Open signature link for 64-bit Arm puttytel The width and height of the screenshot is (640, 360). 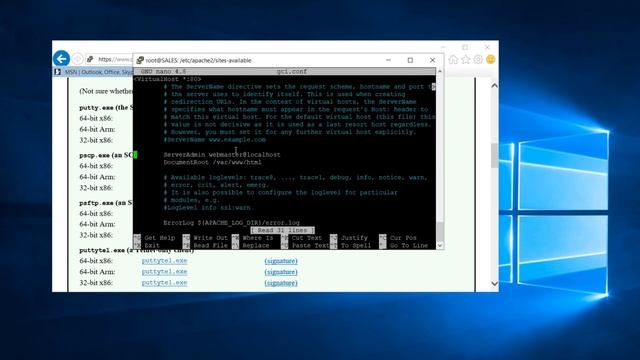tap(281, 272)
